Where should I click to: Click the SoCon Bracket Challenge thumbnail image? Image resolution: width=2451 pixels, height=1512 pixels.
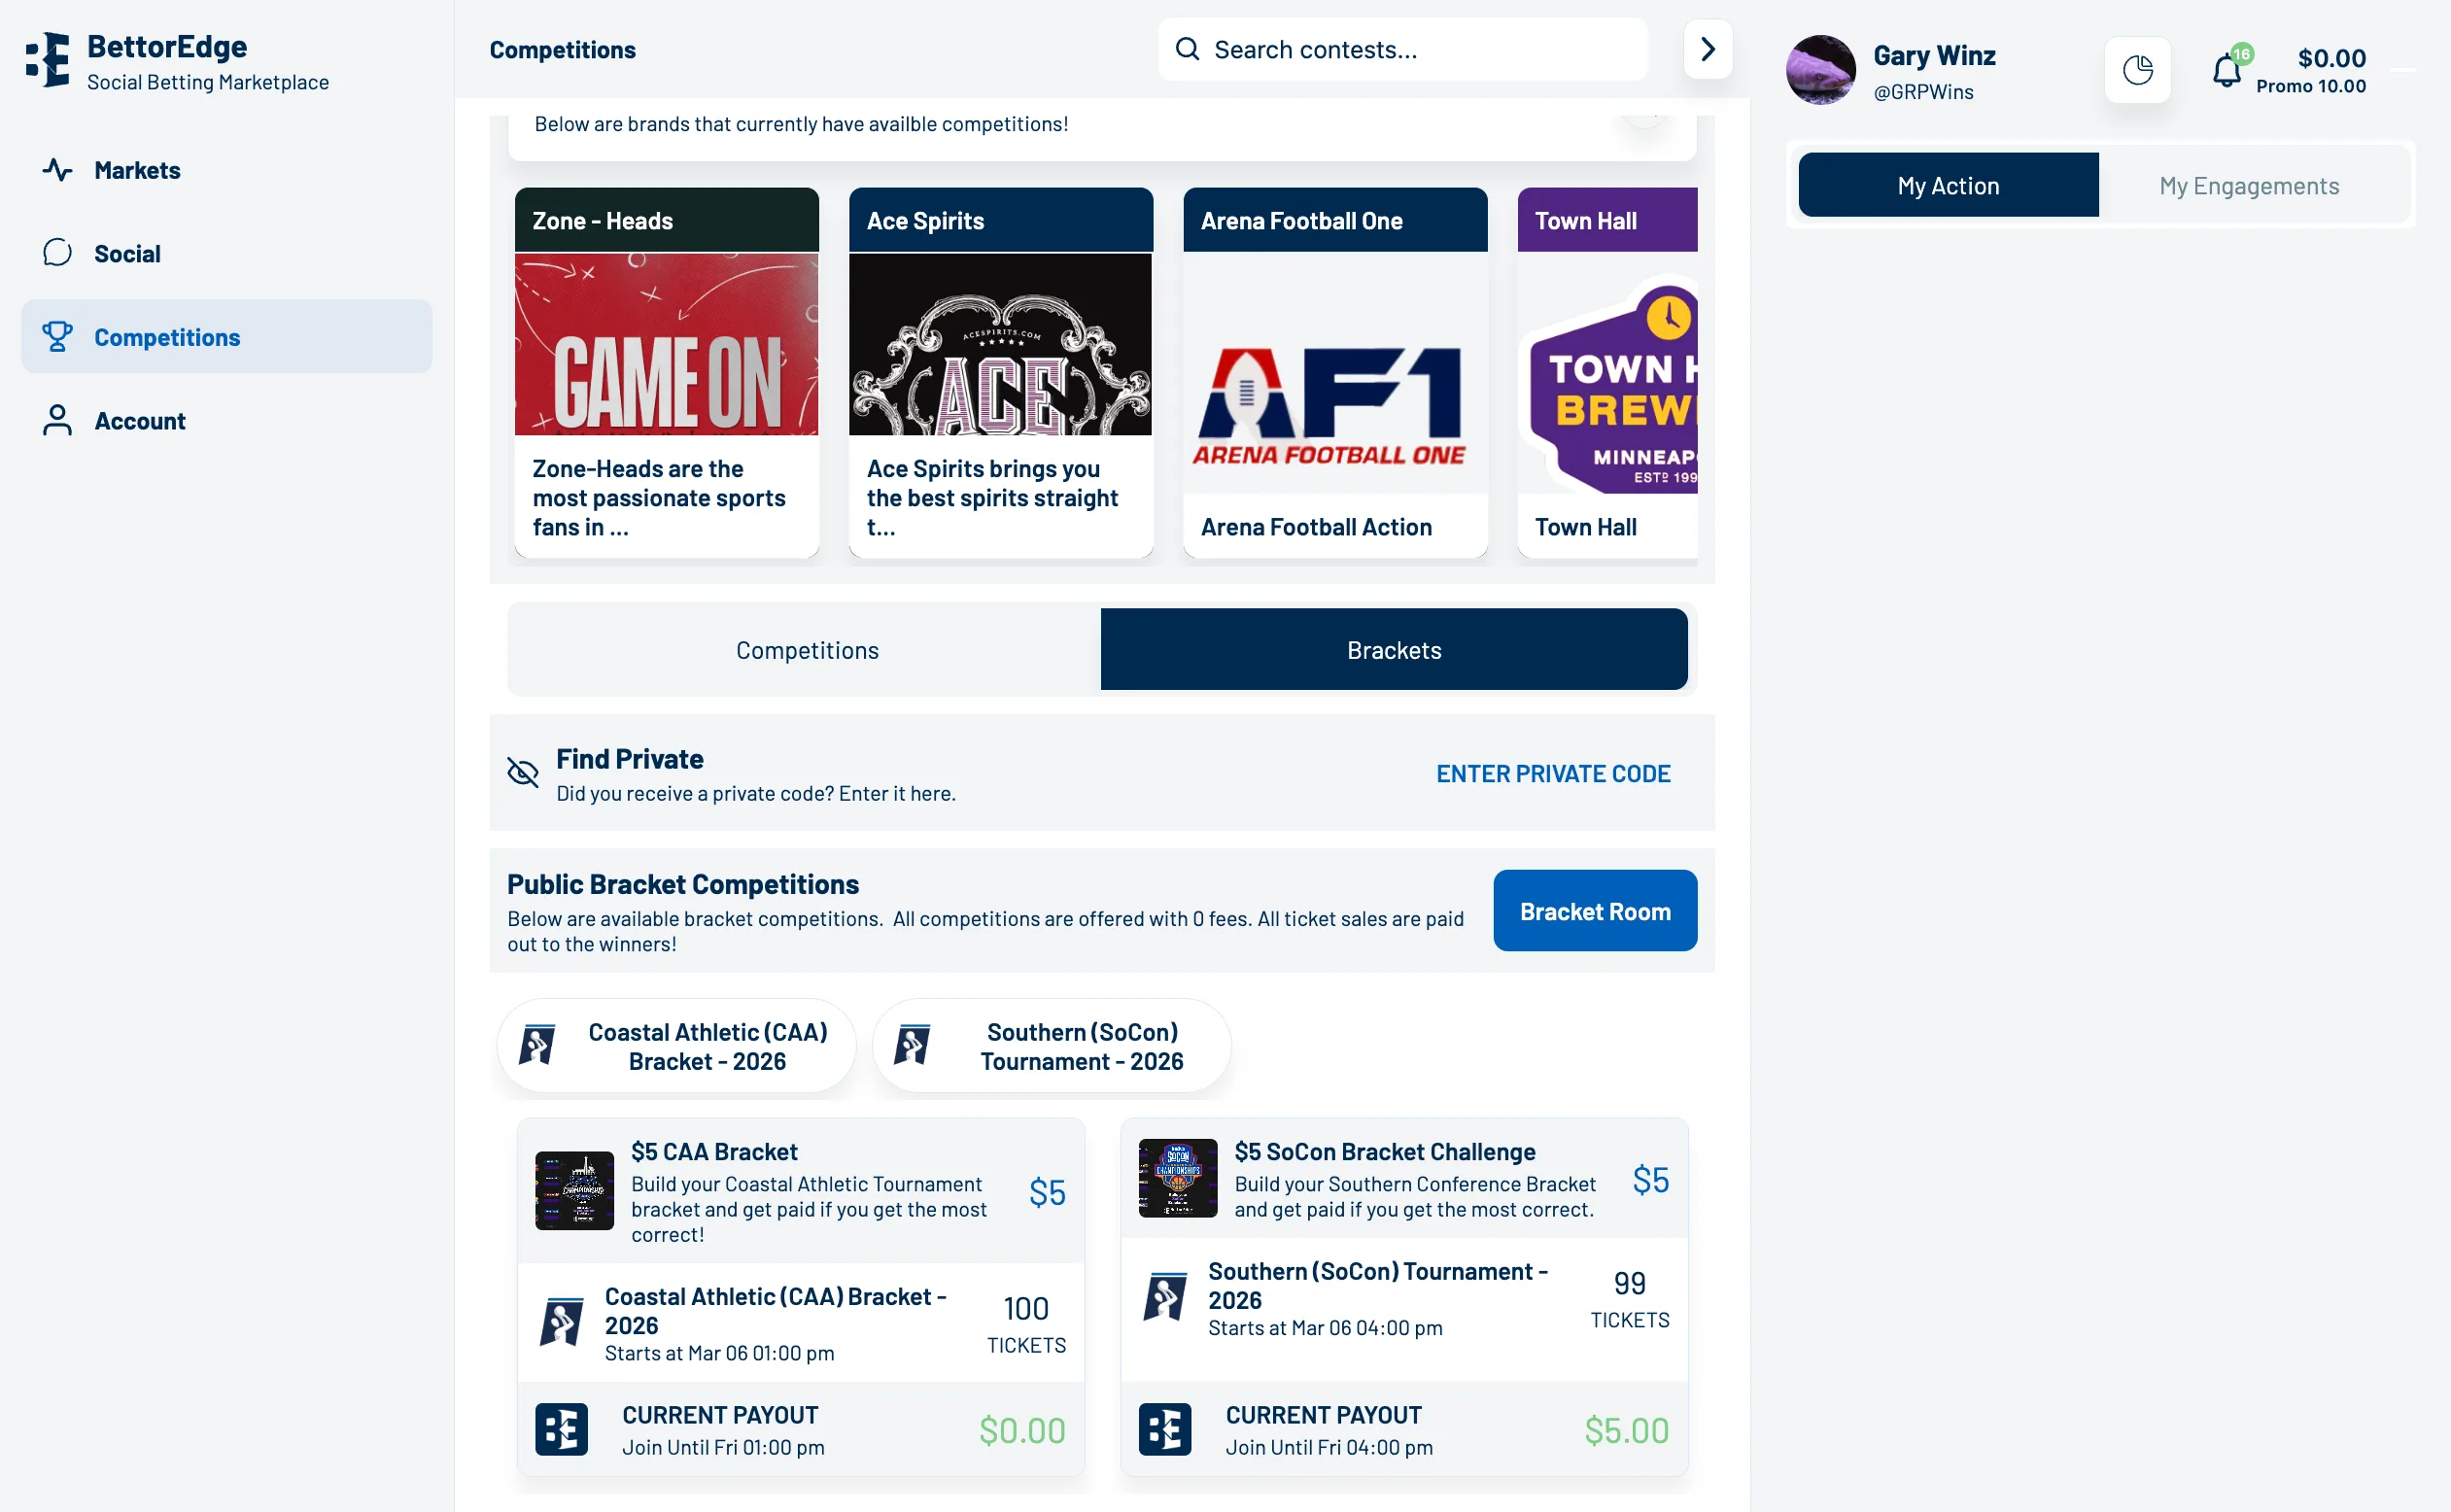click(x=1177, y=1178)
